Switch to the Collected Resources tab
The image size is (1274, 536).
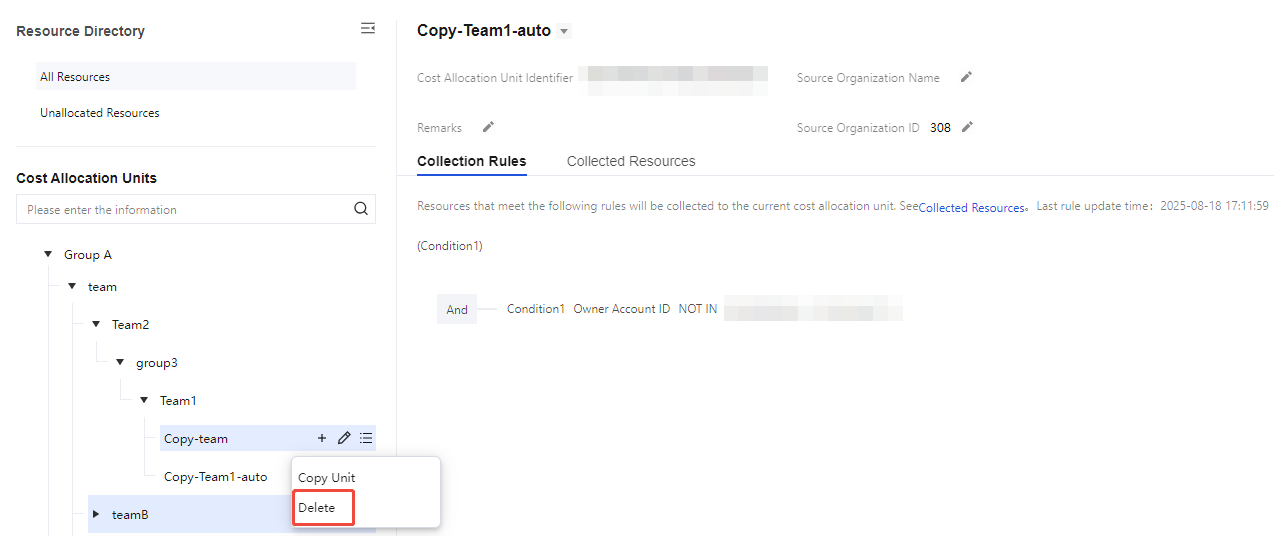(x=631, y=161)
